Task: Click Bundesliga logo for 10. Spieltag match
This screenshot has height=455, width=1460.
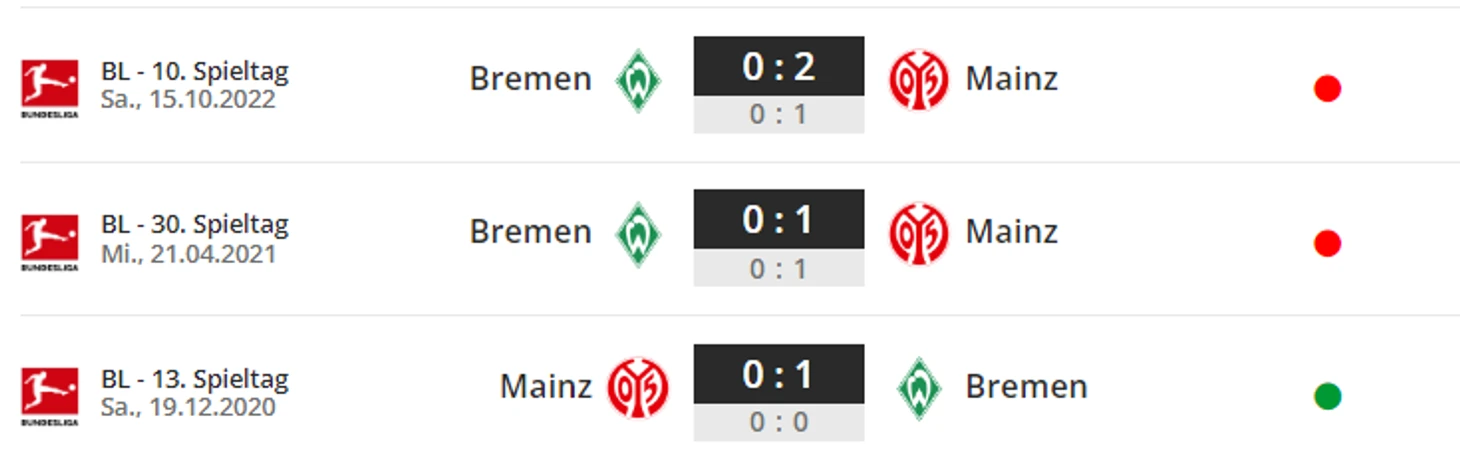Action: click(x=49, y=88)
